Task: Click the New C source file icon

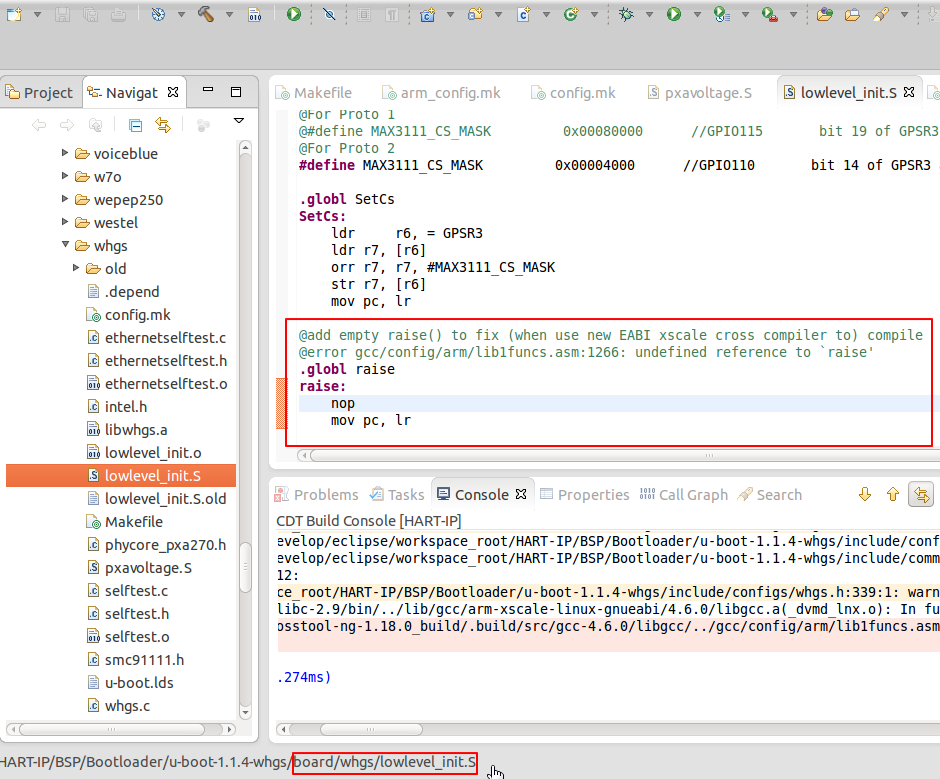Action: click(523, 14)
